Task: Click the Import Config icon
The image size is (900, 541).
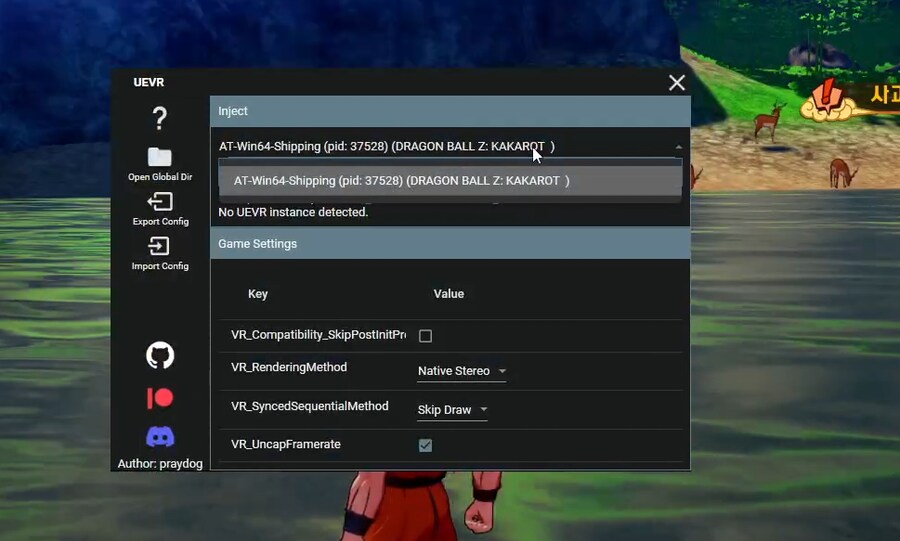Action: point(159,246)
